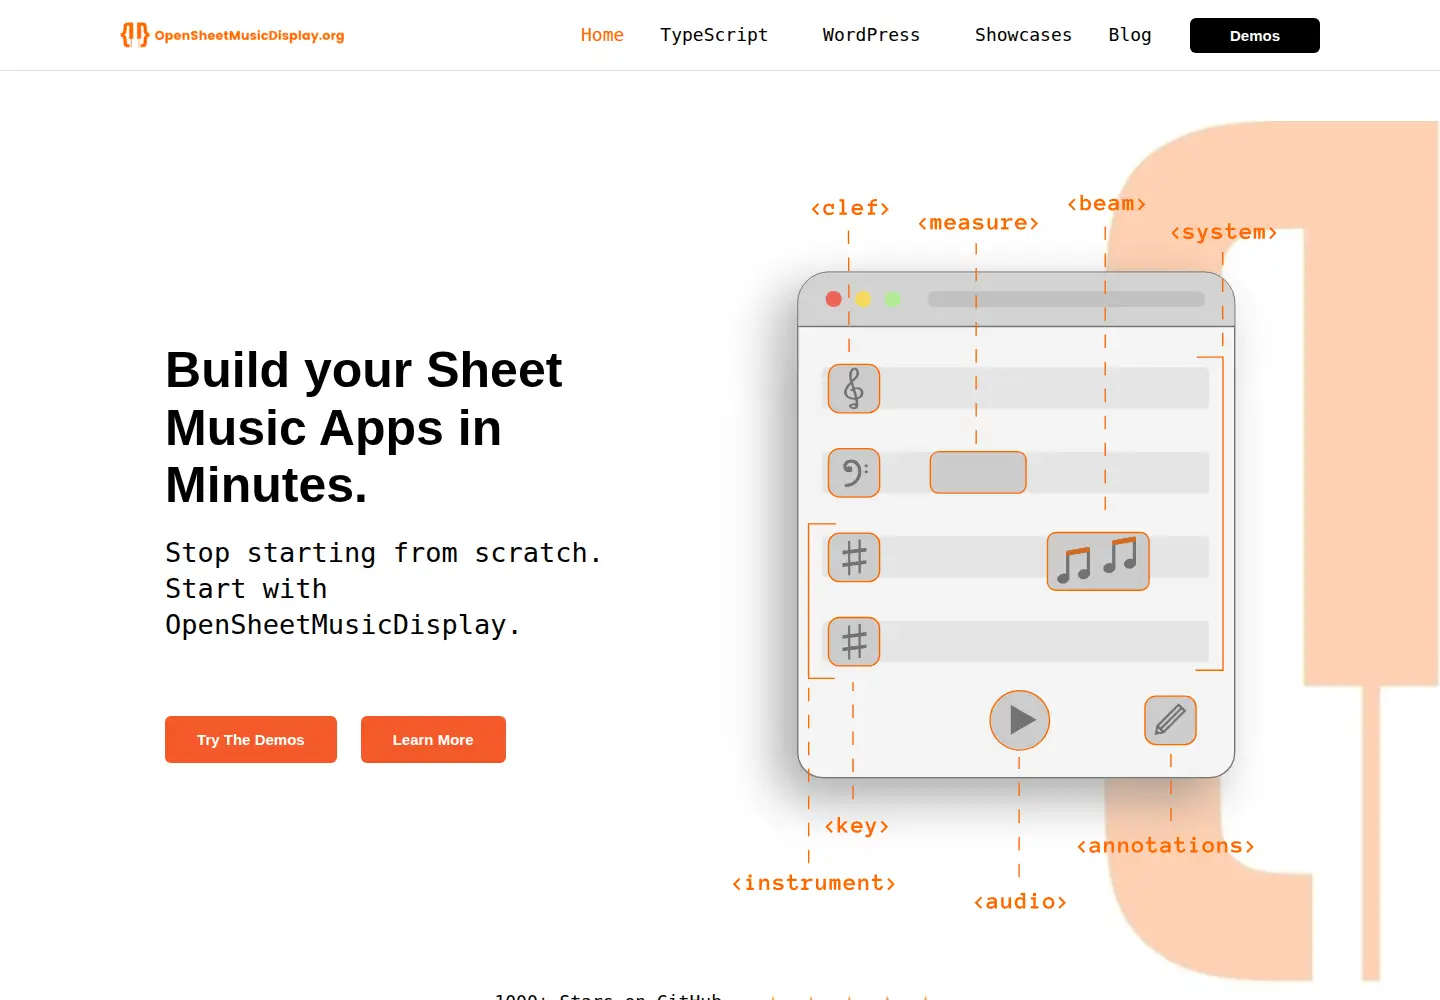Click the <audio> label

point(1020,902)
